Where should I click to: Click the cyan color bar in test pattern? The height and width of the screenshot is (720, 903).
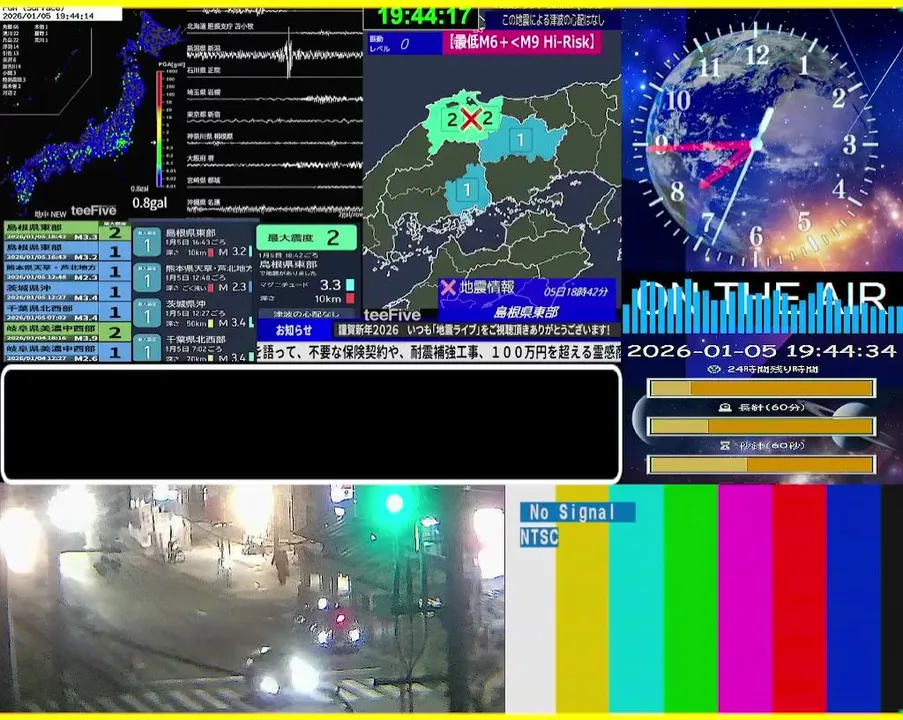tap(636, 599)
